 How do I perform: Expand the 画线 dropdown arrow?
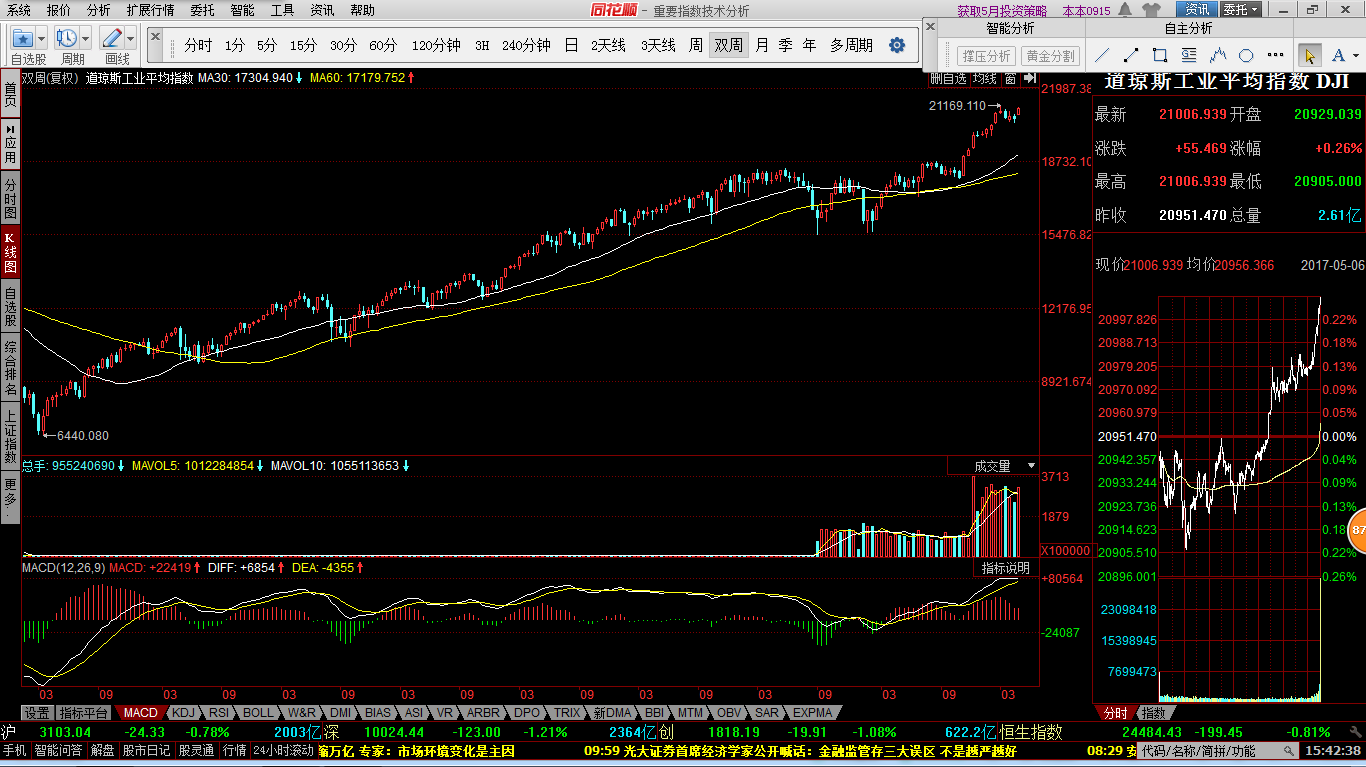130,39
